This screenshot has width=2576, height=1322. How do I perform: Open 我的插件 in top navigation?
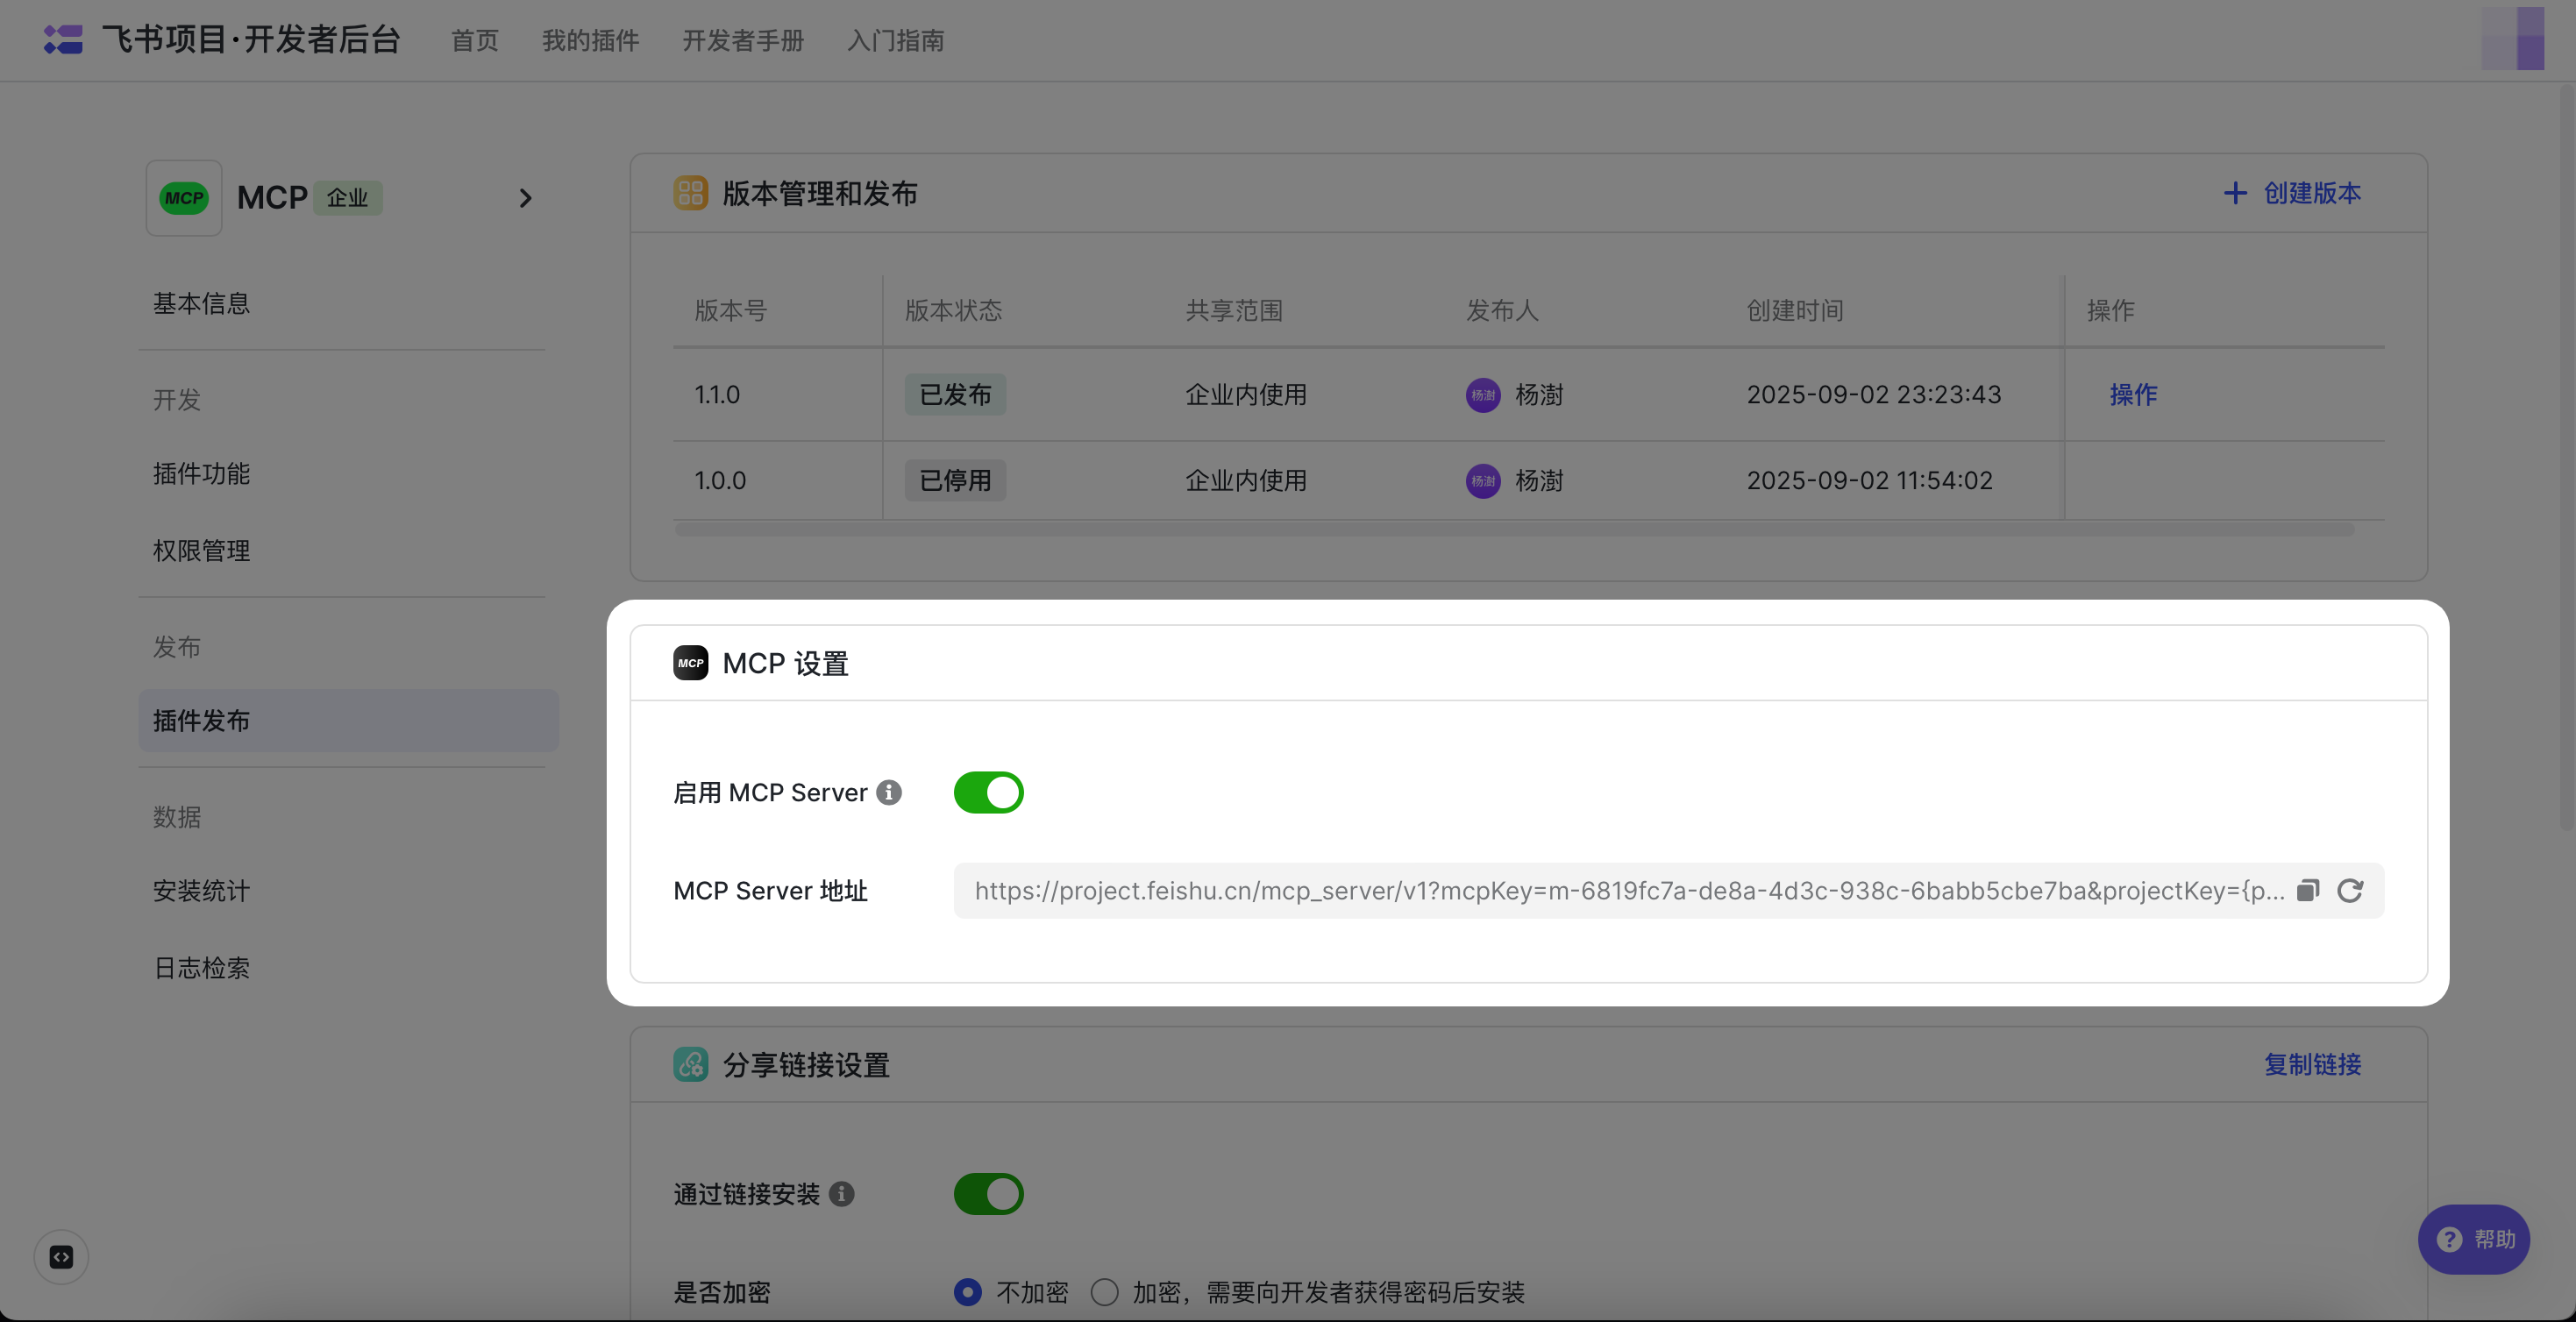point(590,40)
